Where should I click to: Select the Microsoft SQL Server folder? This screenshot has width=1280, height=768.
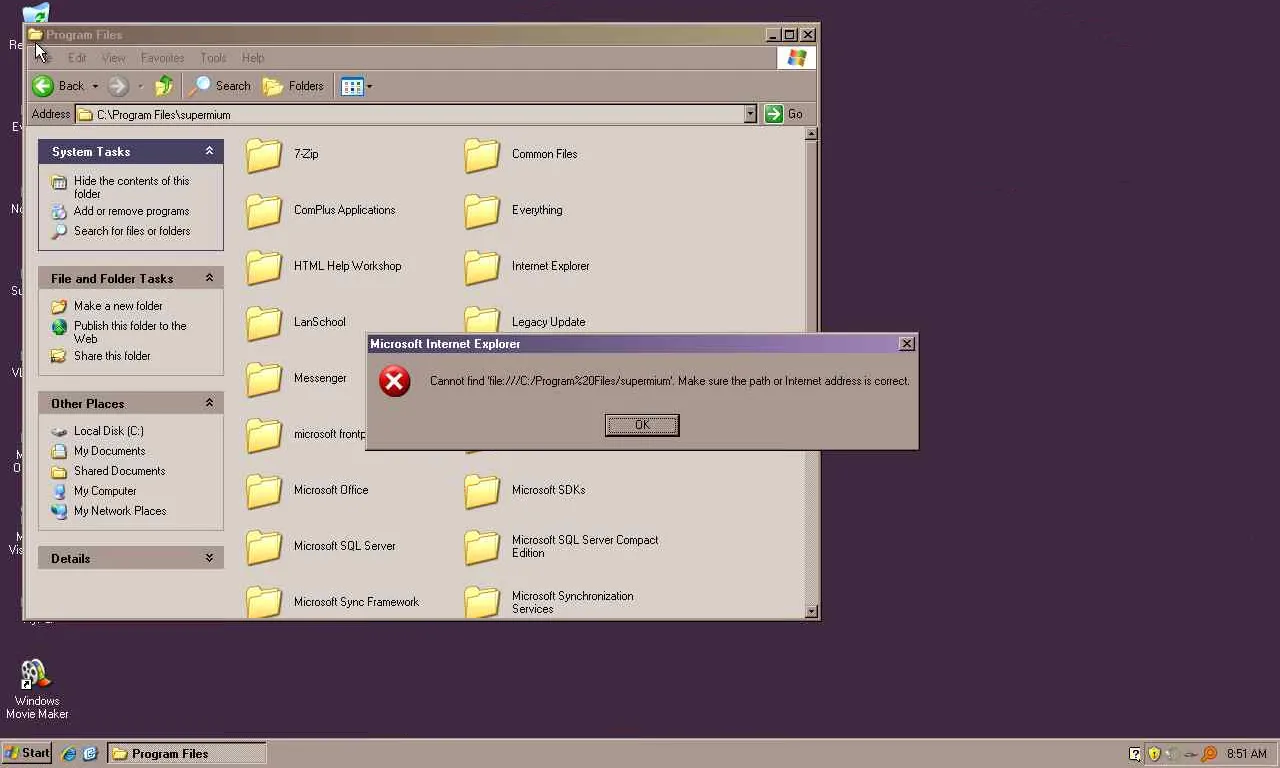tap(321, 546)
